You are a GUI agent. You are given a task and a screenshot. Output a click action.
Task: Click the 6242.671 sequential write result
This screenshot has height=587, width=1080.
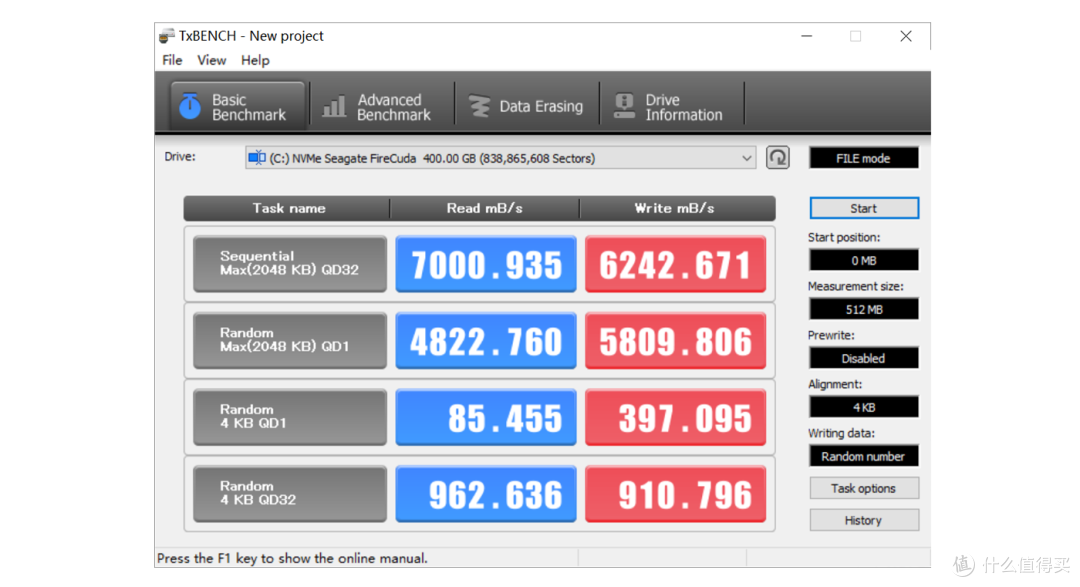point(676,264)
